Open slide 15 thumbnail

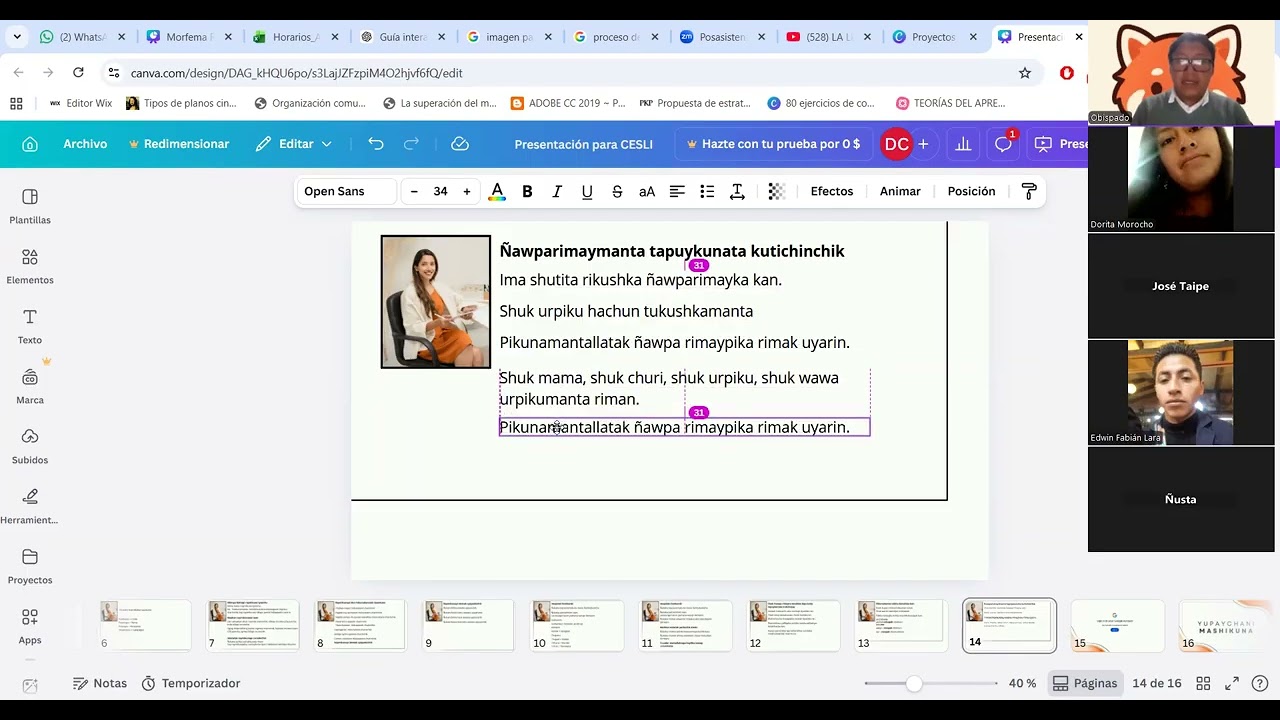tap(1117, 626)
